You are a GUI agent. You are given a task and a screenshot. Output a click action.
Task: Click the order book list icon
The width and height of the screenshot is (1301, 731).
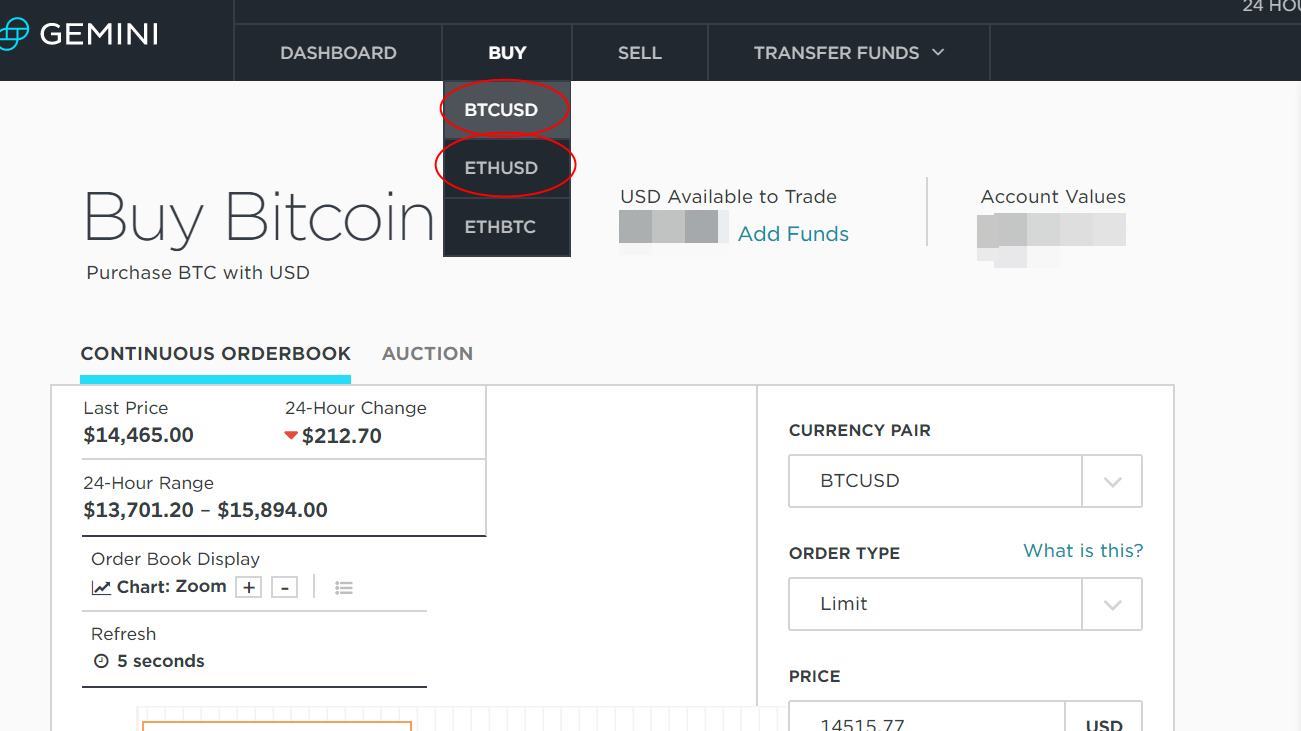[x=344, y=587]
